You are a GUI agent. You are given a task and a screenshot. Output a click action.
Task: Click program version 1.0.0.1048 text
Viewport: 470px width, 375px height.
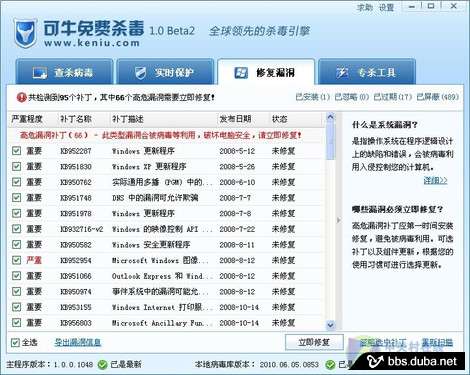(x=73, y=365)
